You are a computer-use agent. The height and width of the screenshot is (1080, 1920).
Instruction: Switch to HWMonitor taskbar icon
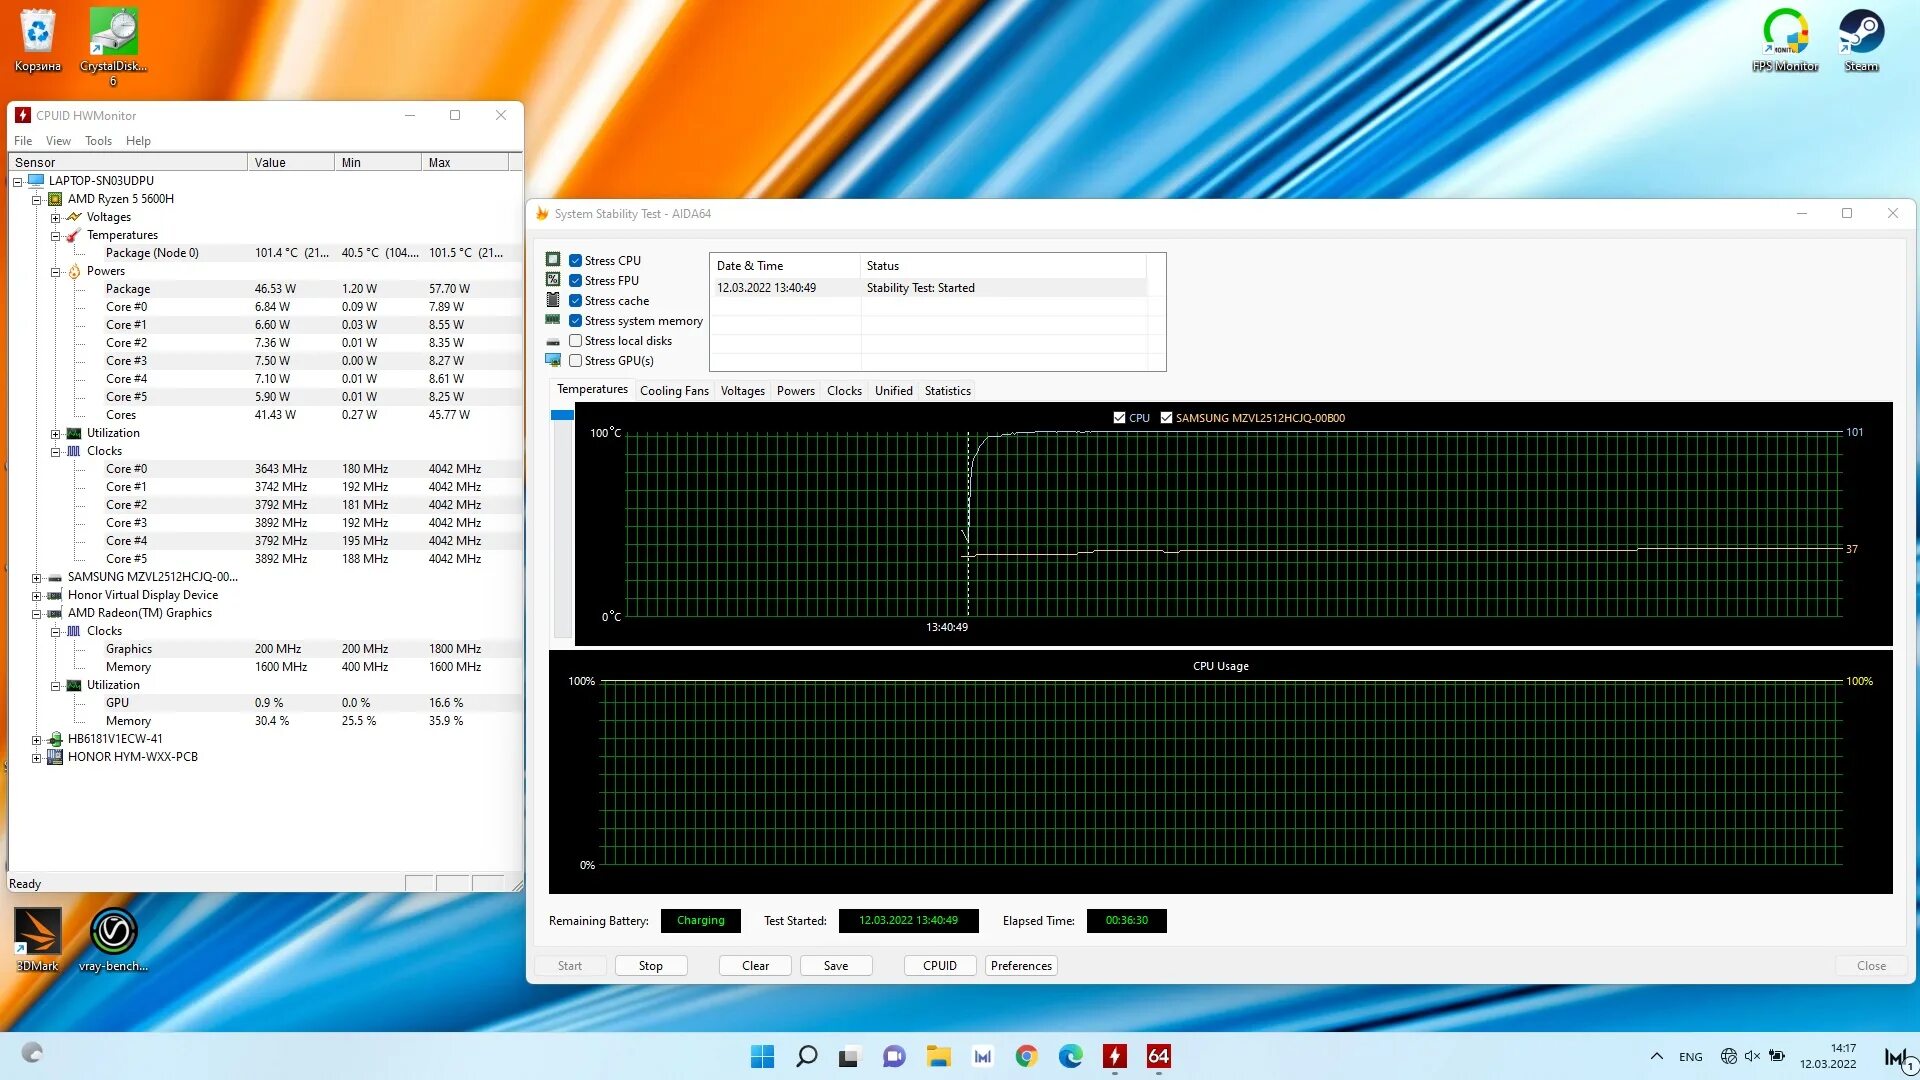1114,1056
